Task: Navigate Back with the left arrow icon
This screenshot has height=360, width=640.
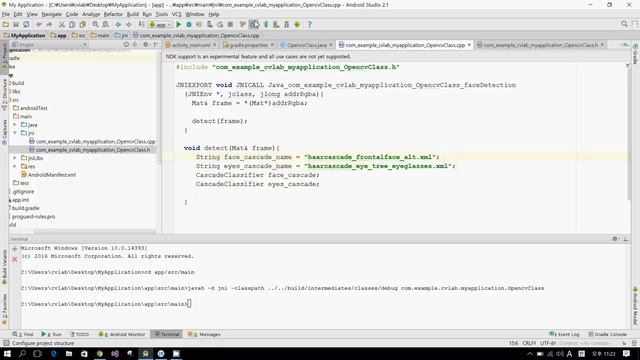Action: 118,24
